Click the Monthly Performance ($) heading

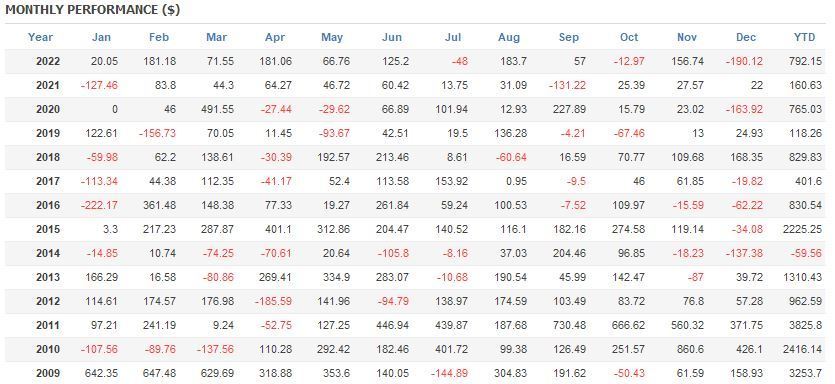[x=93, y=10]
